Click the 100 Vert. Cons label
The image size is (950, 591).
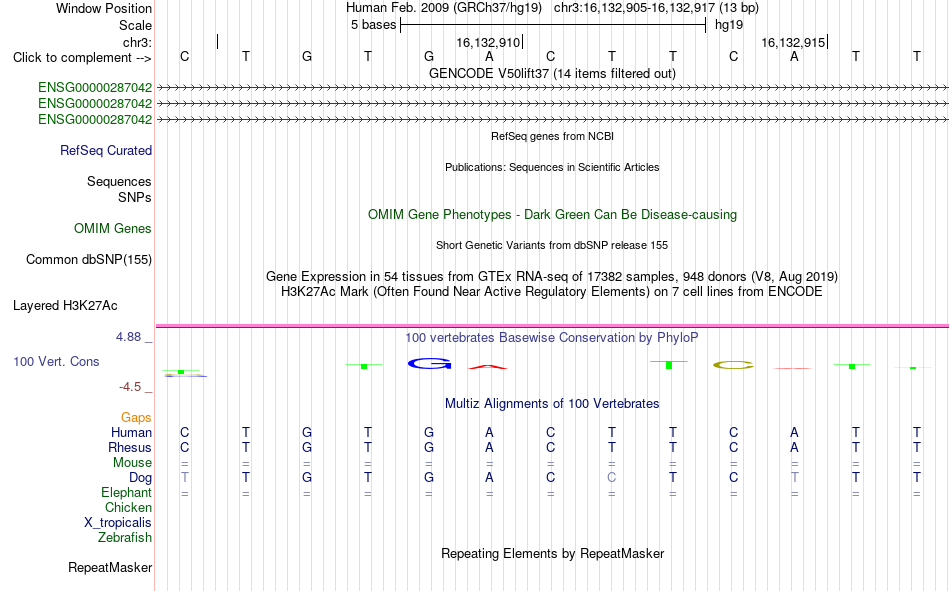(x=56, y=361)
